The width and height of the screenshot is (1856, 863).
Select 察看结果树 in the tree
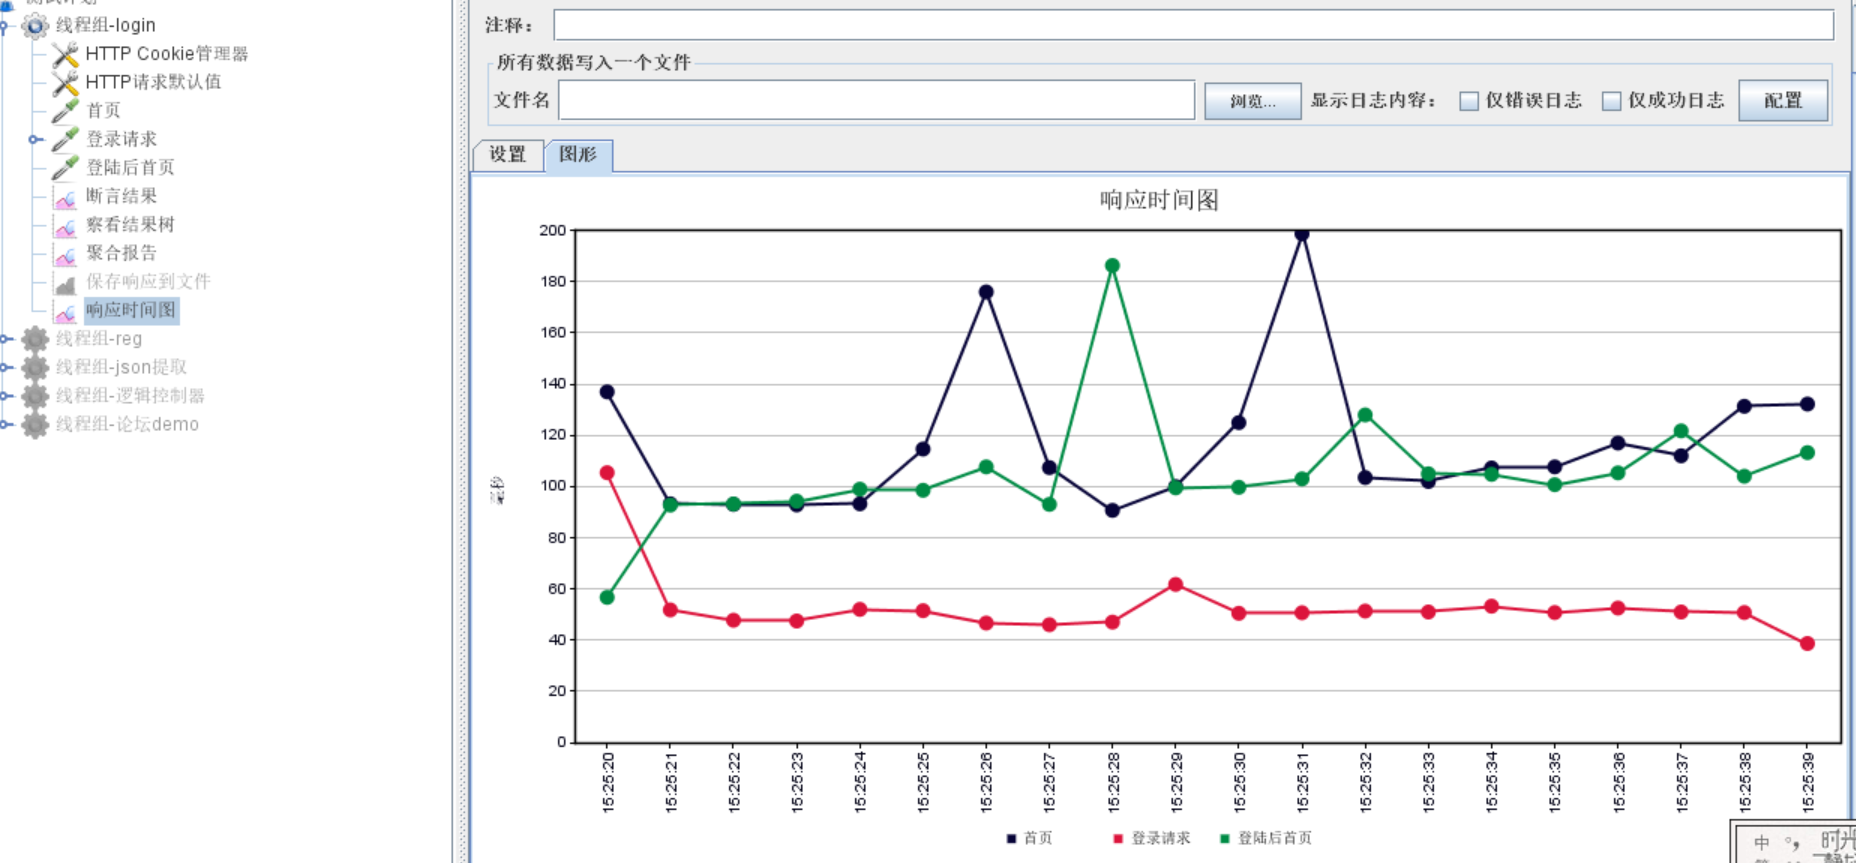[130, 224]
